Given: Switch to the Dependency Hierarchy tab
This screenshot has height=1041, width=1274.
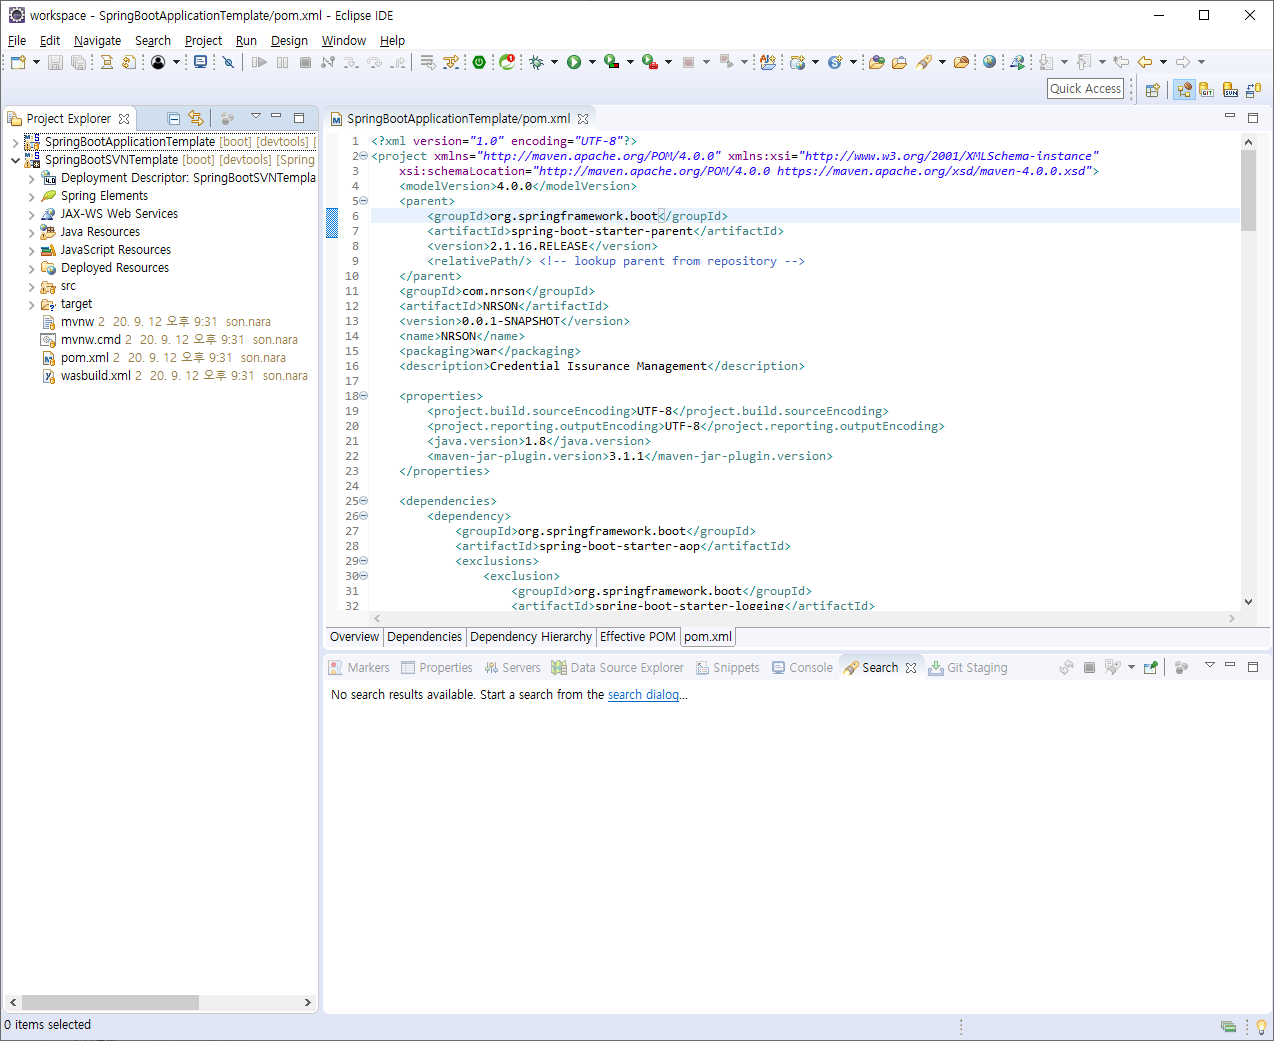Looking at the screenshot, I should [531, 637].
